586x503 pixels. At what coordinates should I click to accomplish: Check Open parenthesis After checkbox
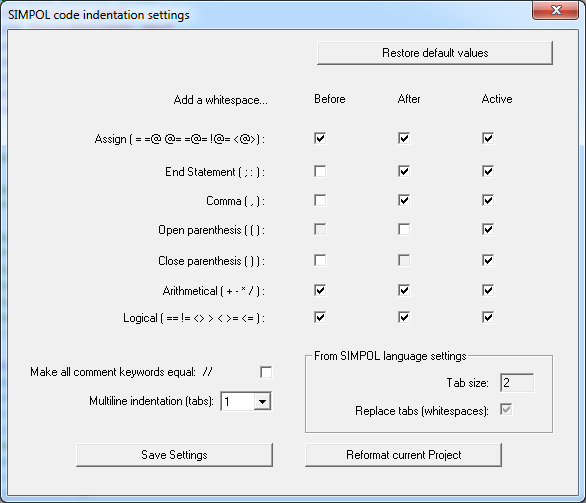point(404,229)
